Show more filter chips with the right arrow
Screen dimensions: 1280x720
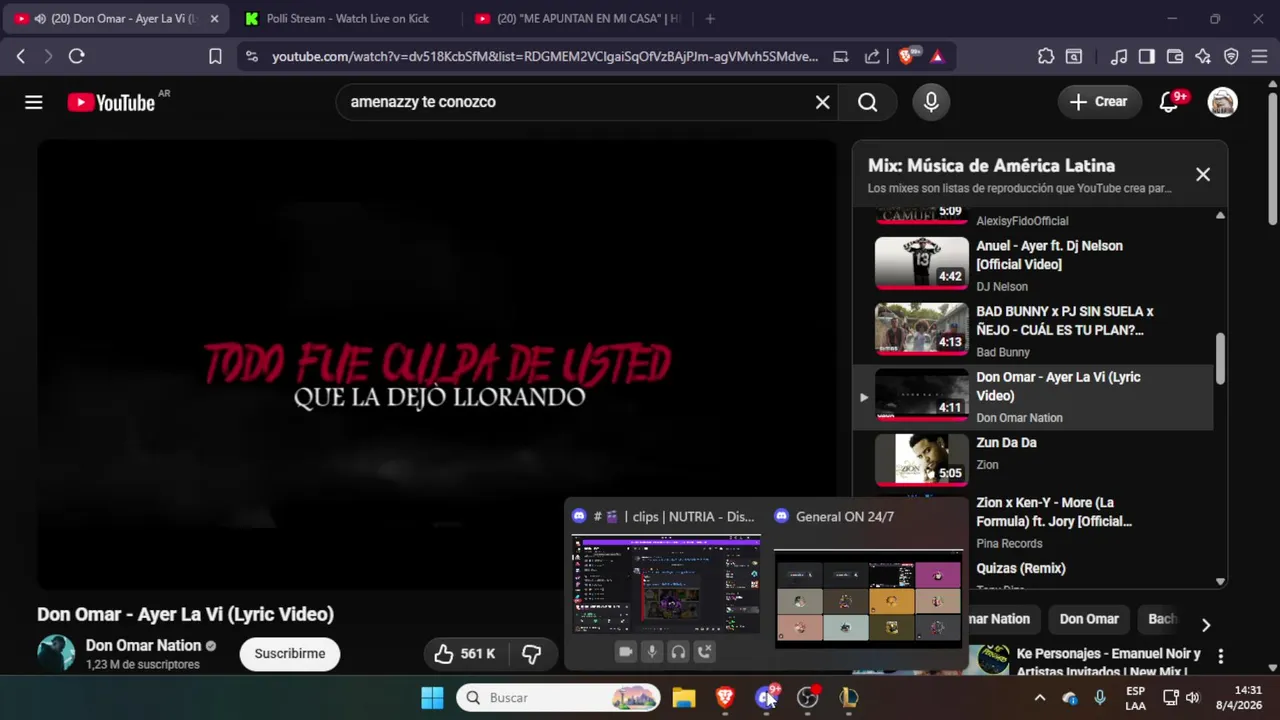point(1206,625)
